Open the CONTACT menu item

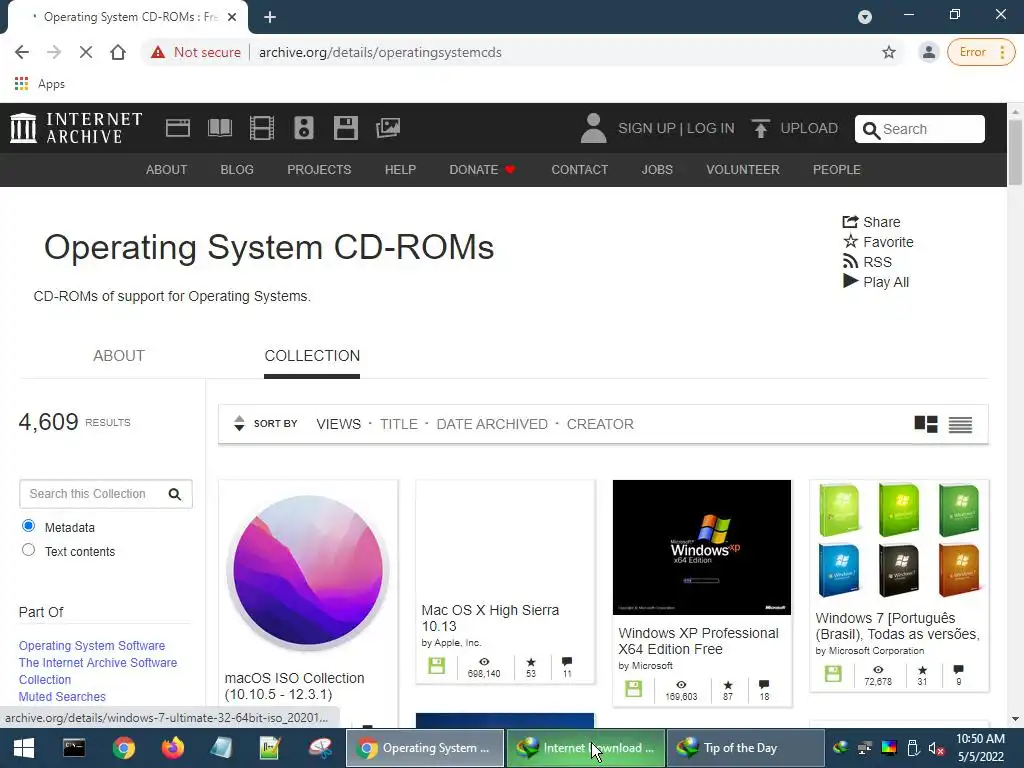coord(579,170)
